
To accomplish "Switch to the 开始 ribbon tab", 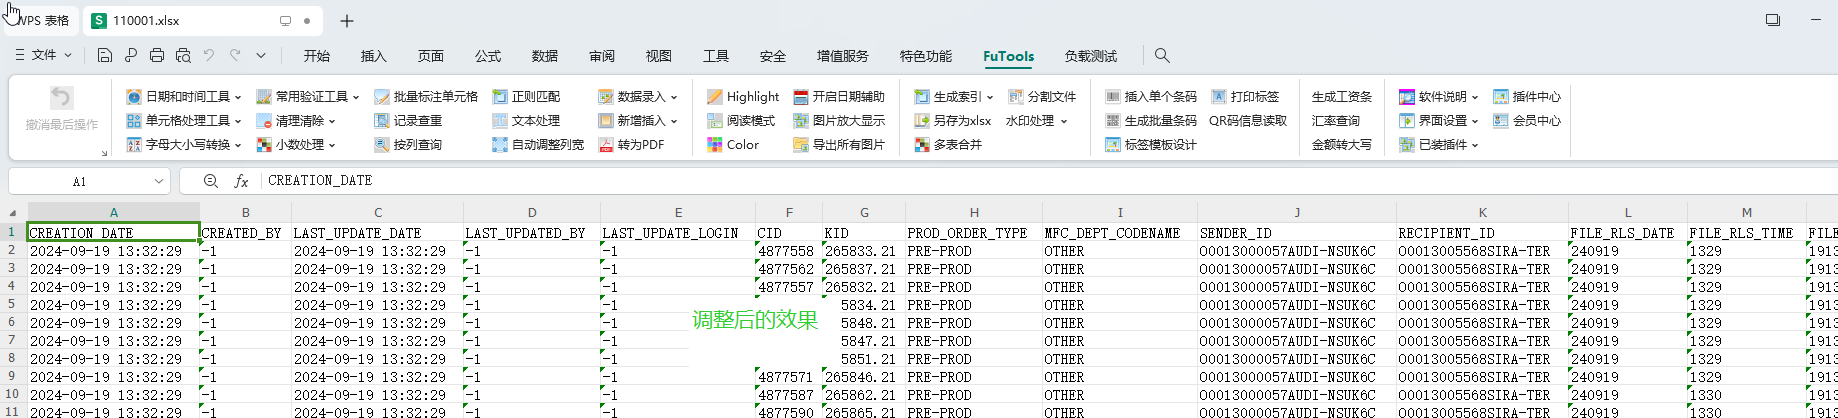I will coord(317,56).
